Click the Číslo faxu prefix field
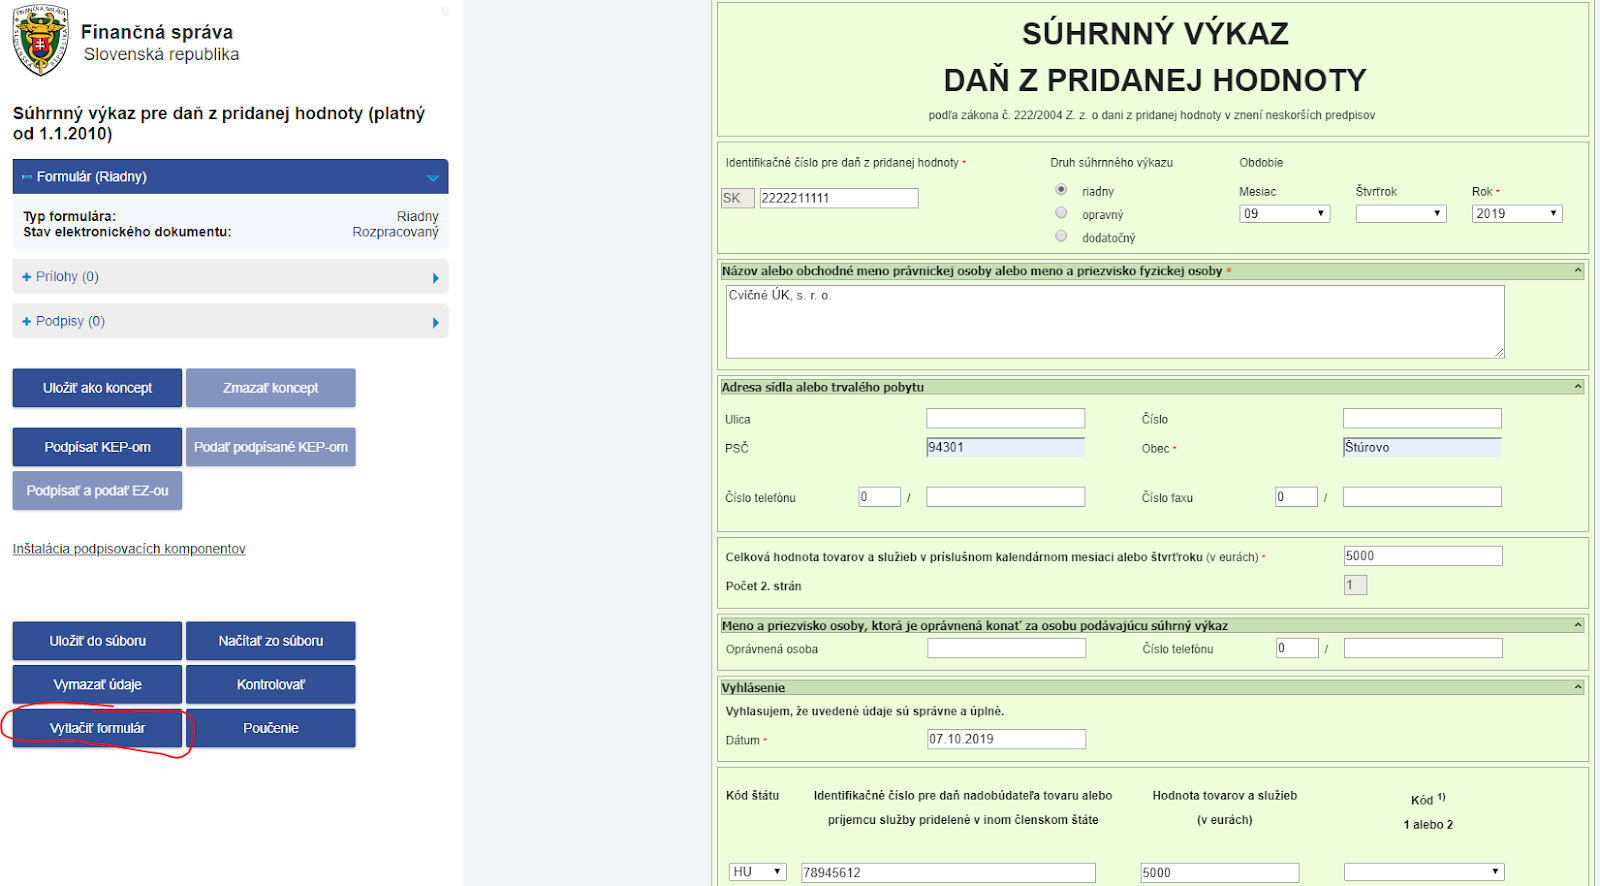Image resolution: width=1600 pixels, height=886 pixels. pyautogui.click(x=1296, y=497)
